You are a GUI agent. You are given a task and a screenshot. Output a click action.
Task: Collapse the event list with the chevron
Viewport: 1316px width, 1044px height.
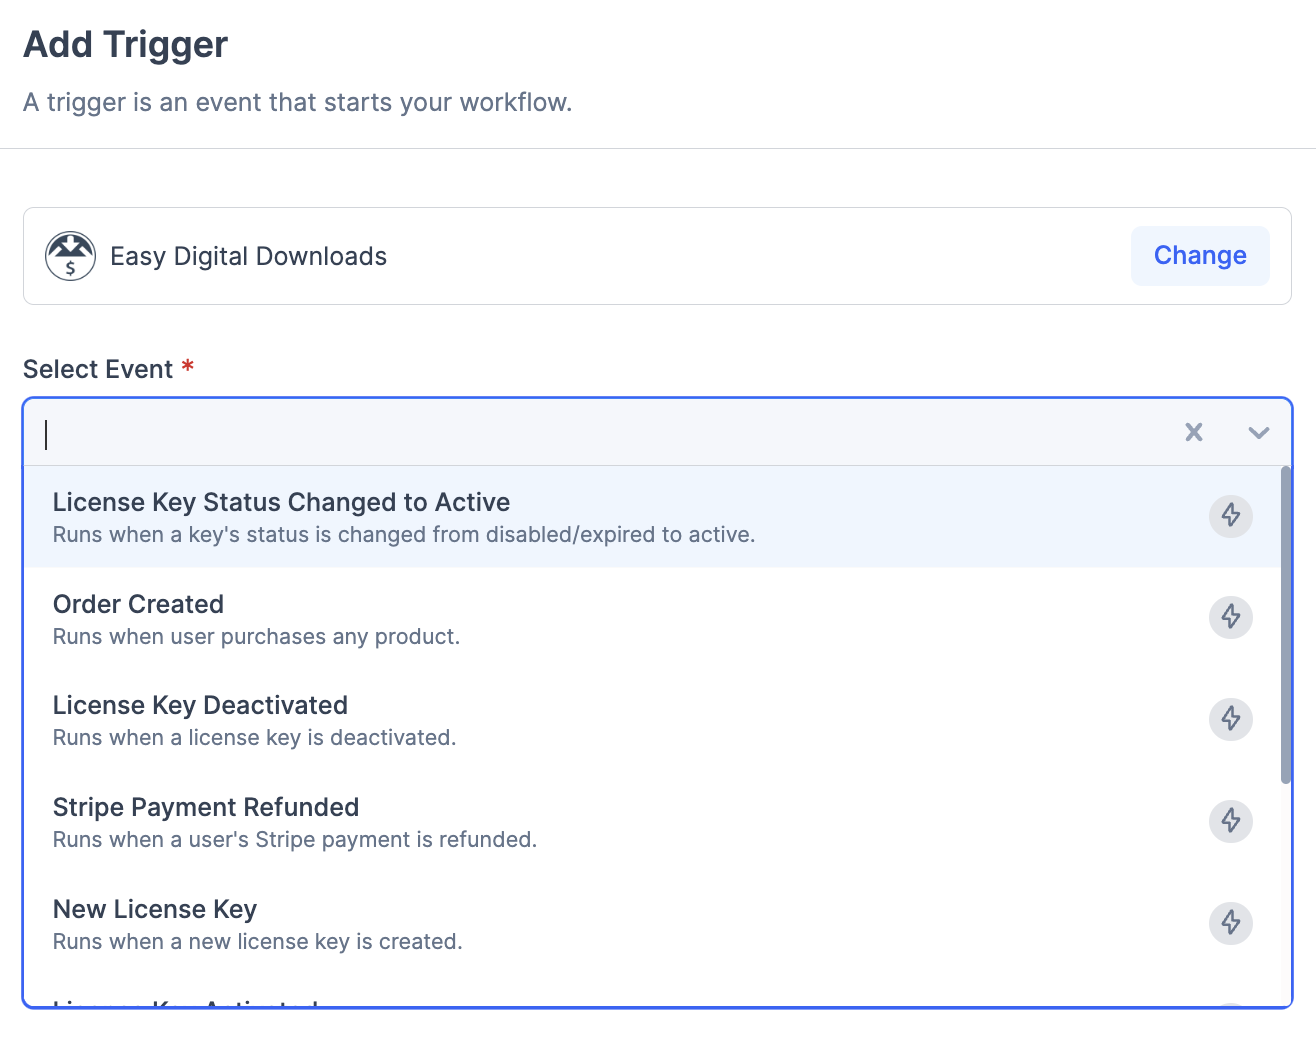tap(1258, 433)
